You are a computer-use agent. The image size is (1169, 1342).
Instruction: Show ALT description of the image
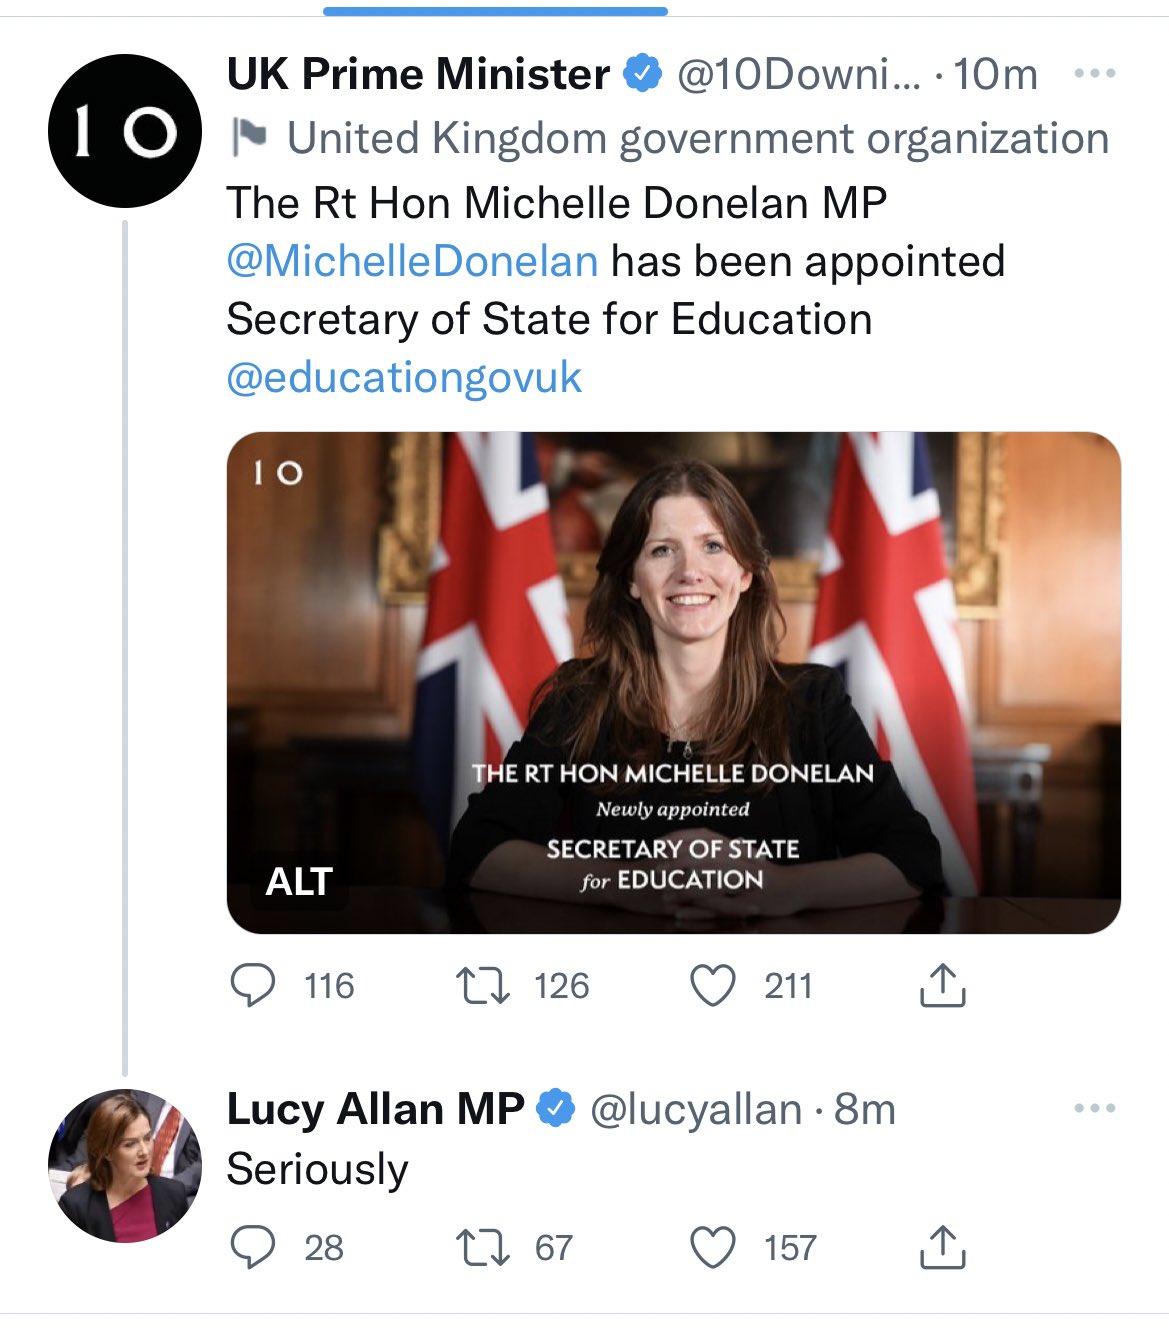299,881
